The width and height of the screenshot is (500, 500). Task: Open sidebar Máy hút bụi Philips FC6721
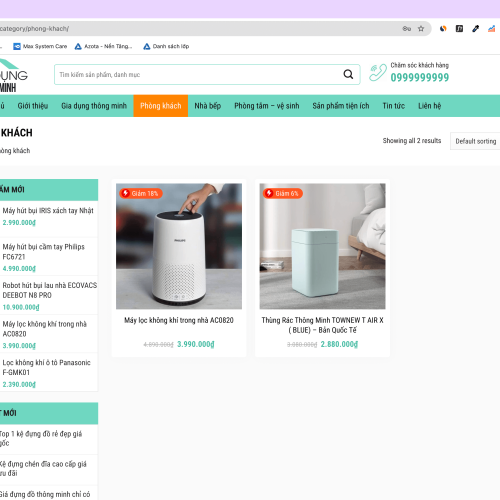pyautogui.click(x=44, y=252)
